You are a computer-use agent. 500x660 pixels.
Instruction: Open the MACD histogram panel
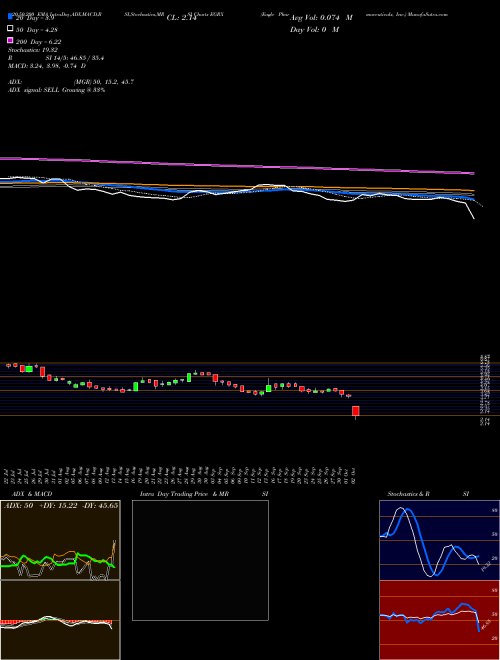coord(60,620)
